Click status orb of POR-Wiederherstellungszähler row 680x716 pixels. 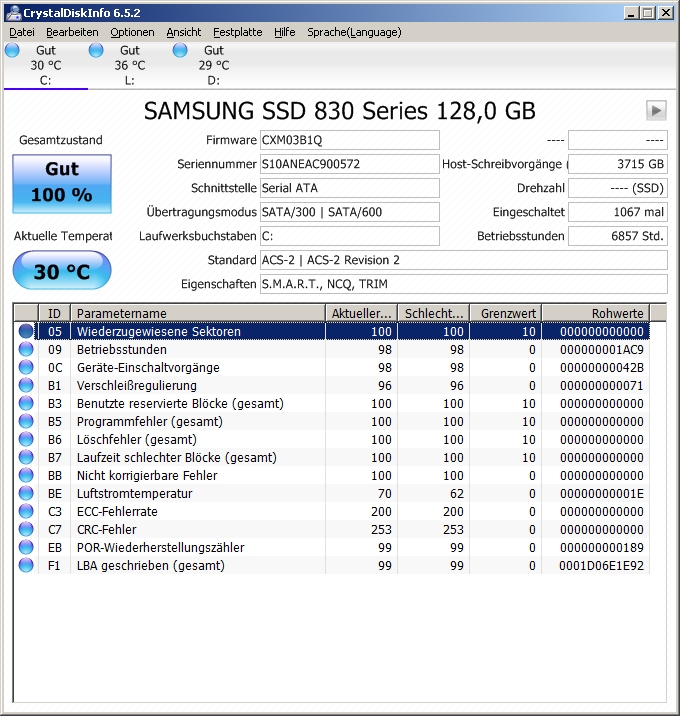(x=26, y=547)
